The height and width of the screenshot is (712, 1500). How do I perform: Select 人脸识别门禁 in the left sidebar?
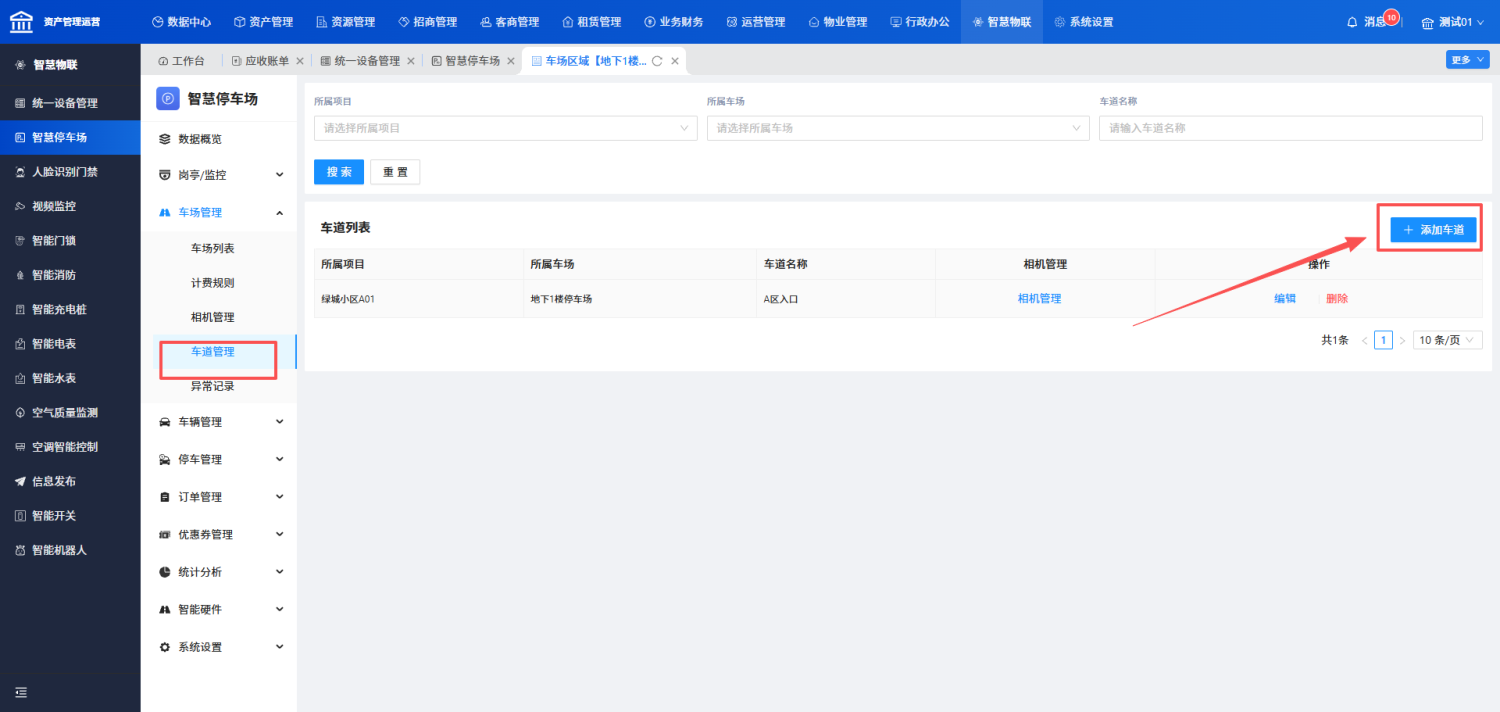coord(70,172)
